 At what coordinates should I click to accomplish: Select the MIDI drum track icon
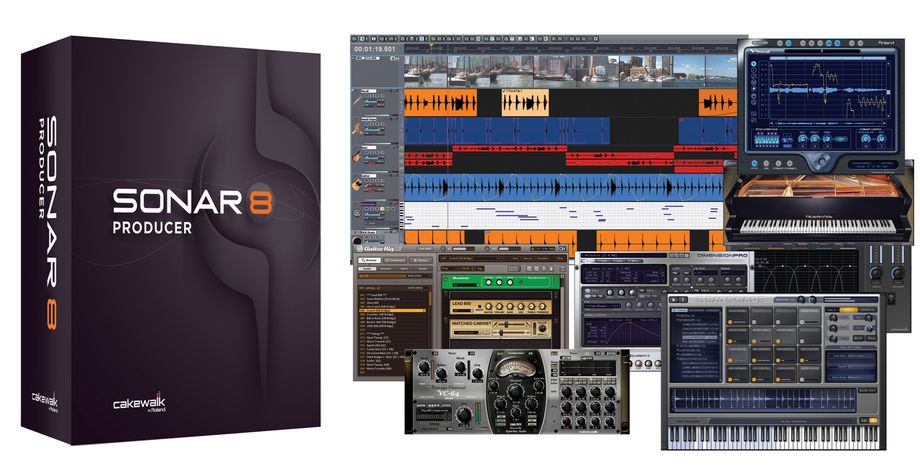pos(356,212)
